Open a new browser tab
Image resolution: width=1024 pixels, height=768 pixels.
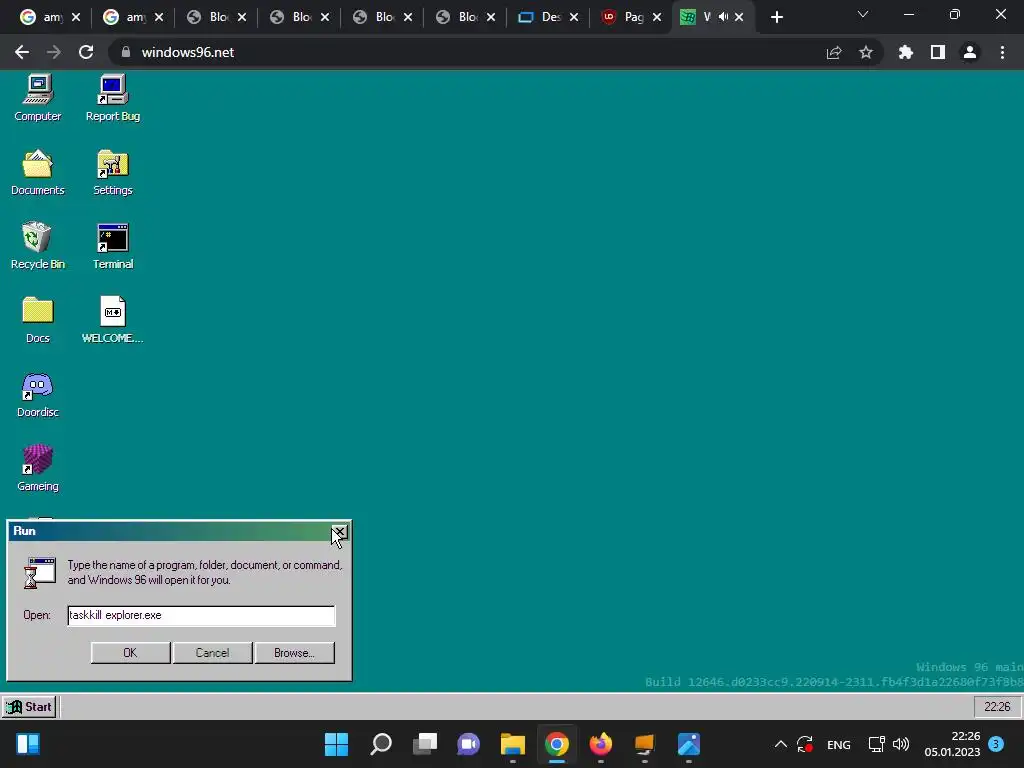coord(776,17)
